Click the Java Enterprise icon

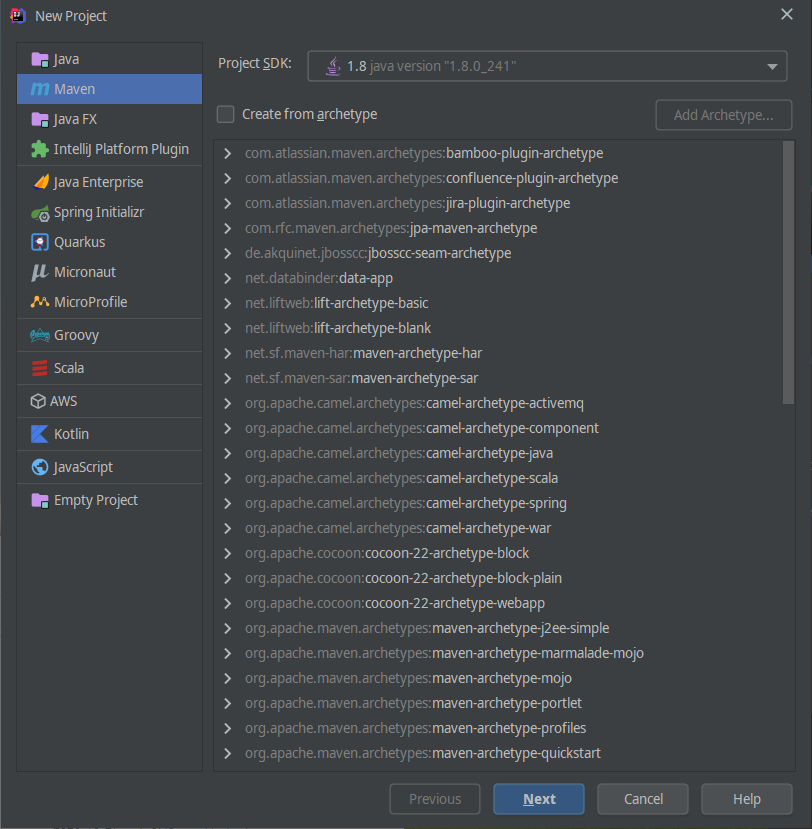pos(41,182)
